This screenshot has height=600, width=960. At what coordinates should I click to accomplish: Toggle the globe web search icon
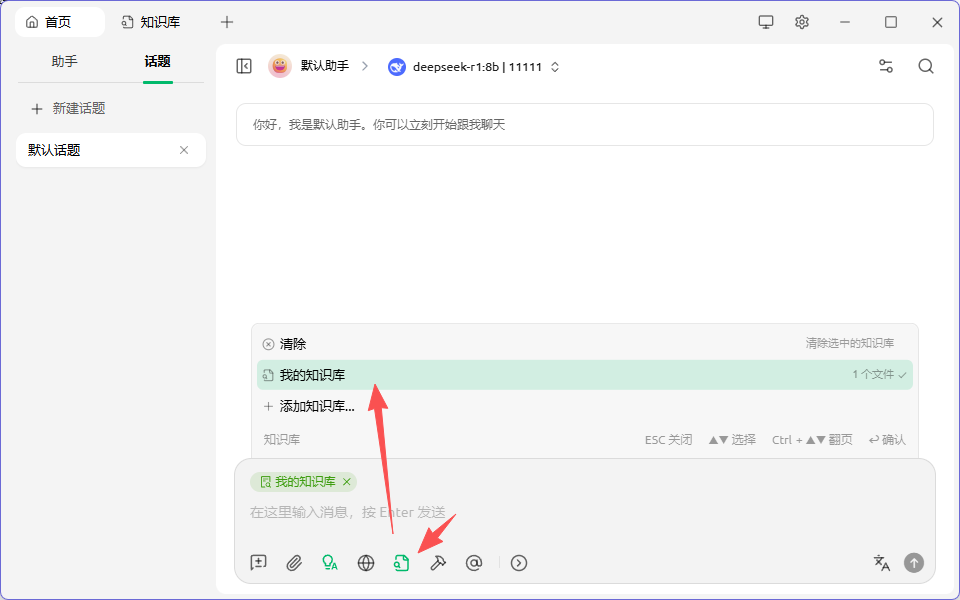[x=366, y=563]
